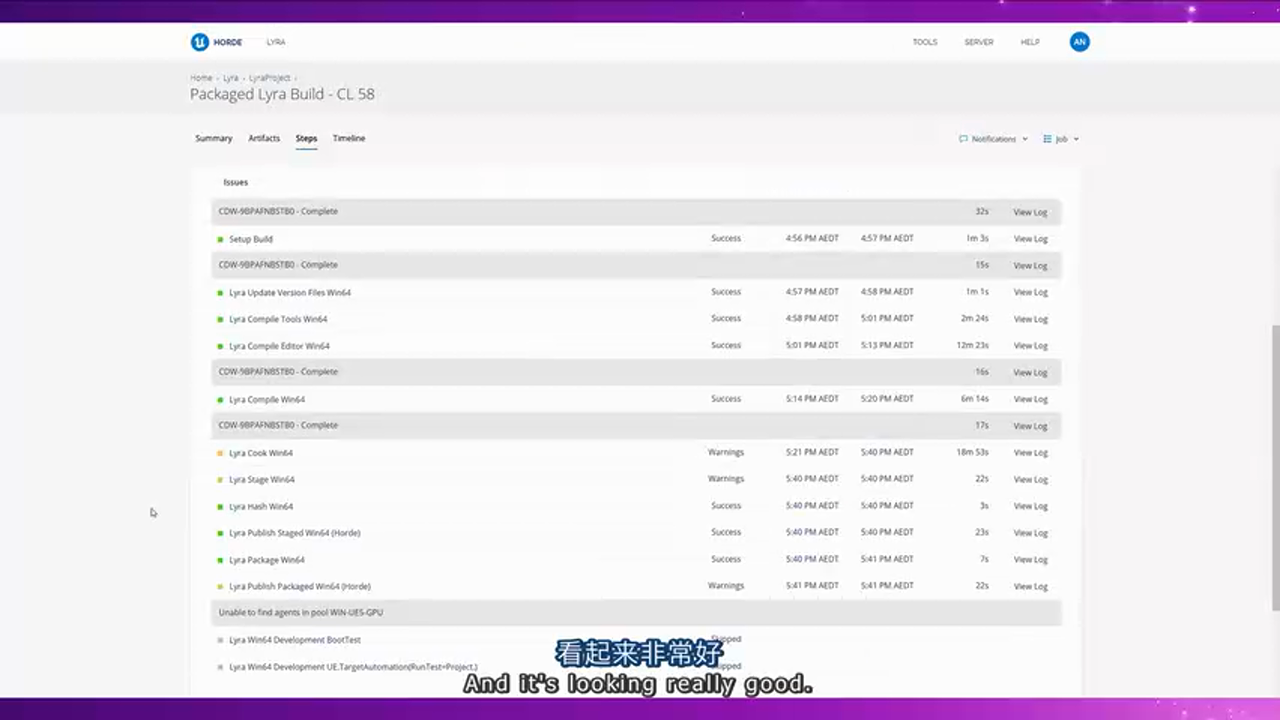The height and width of the screenshot is (720, 1280).
Task: Click green status icon beside Setup Build
Action: pos(220,240)
